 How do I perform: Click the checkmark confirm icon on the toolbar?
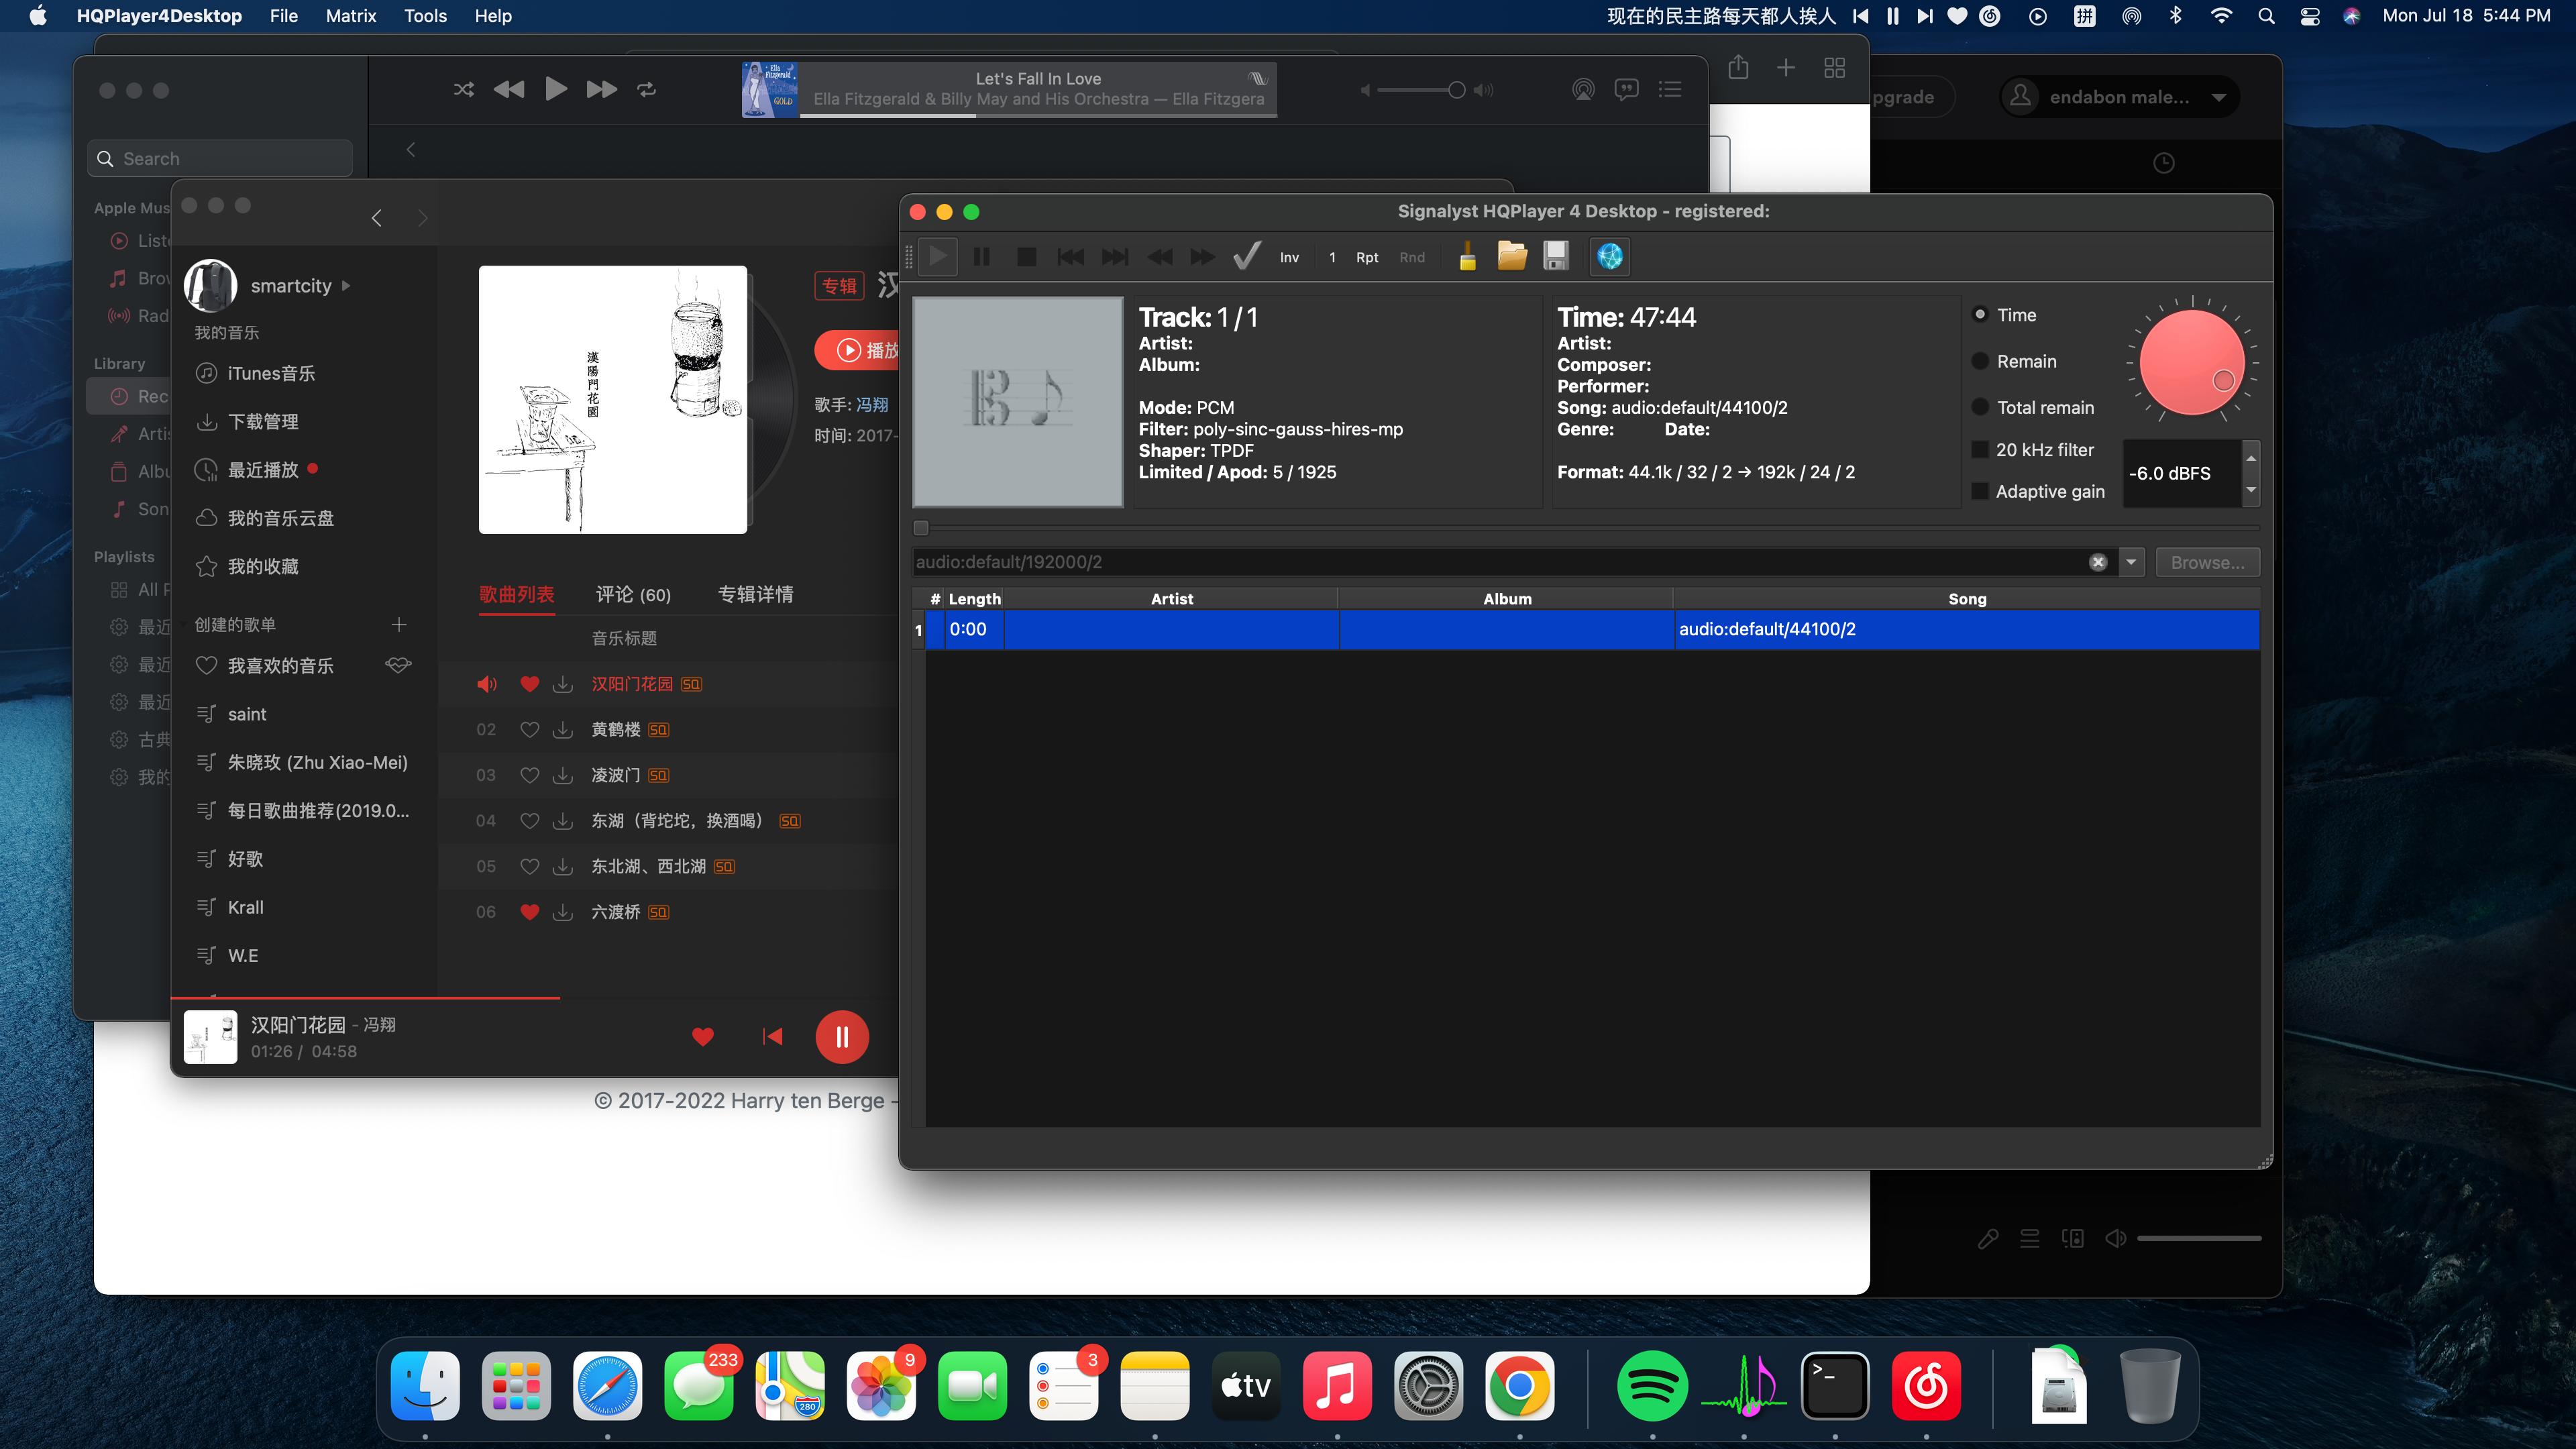(x=1246, y=257)
